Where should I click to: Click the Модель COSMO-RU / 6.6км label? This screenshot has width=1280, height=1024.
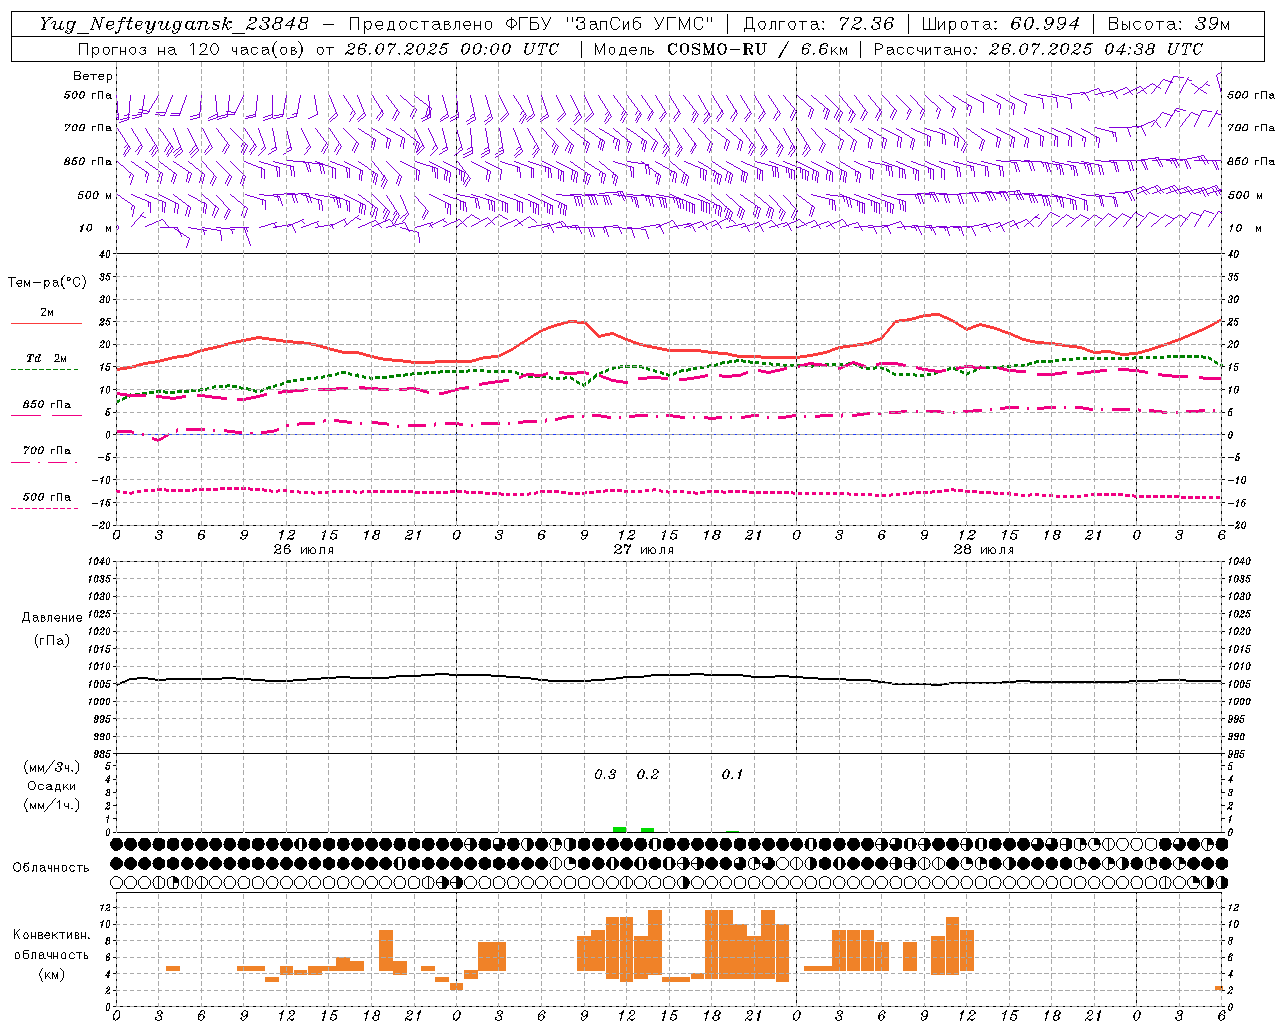[x=721, y=49]
